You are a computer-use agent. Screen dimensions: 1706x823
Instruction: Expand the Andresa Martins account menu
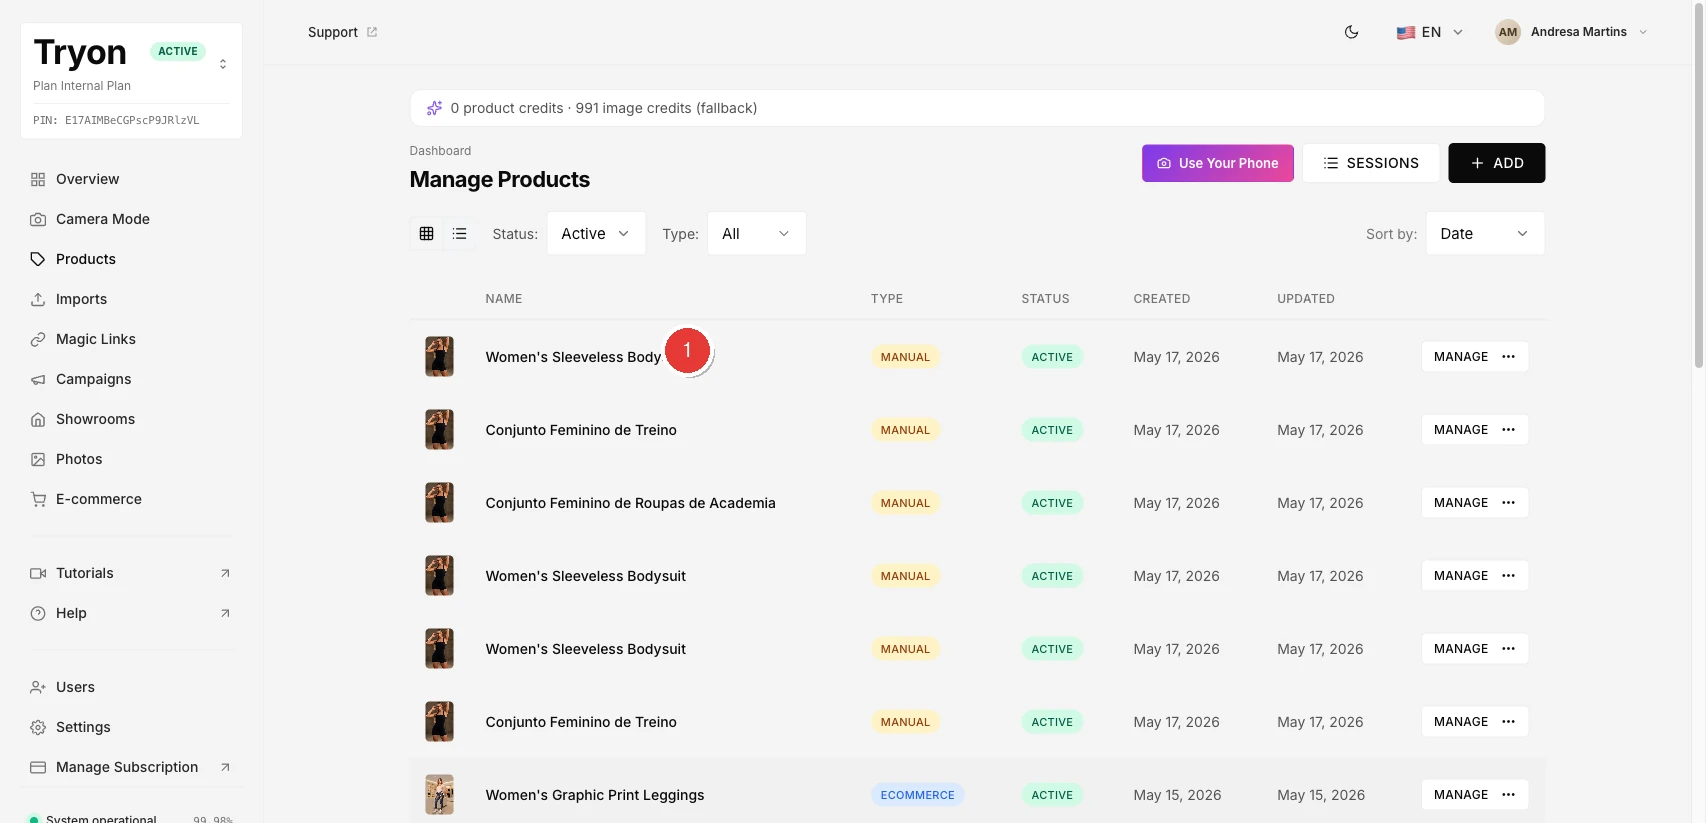[x=1571, y=32]
